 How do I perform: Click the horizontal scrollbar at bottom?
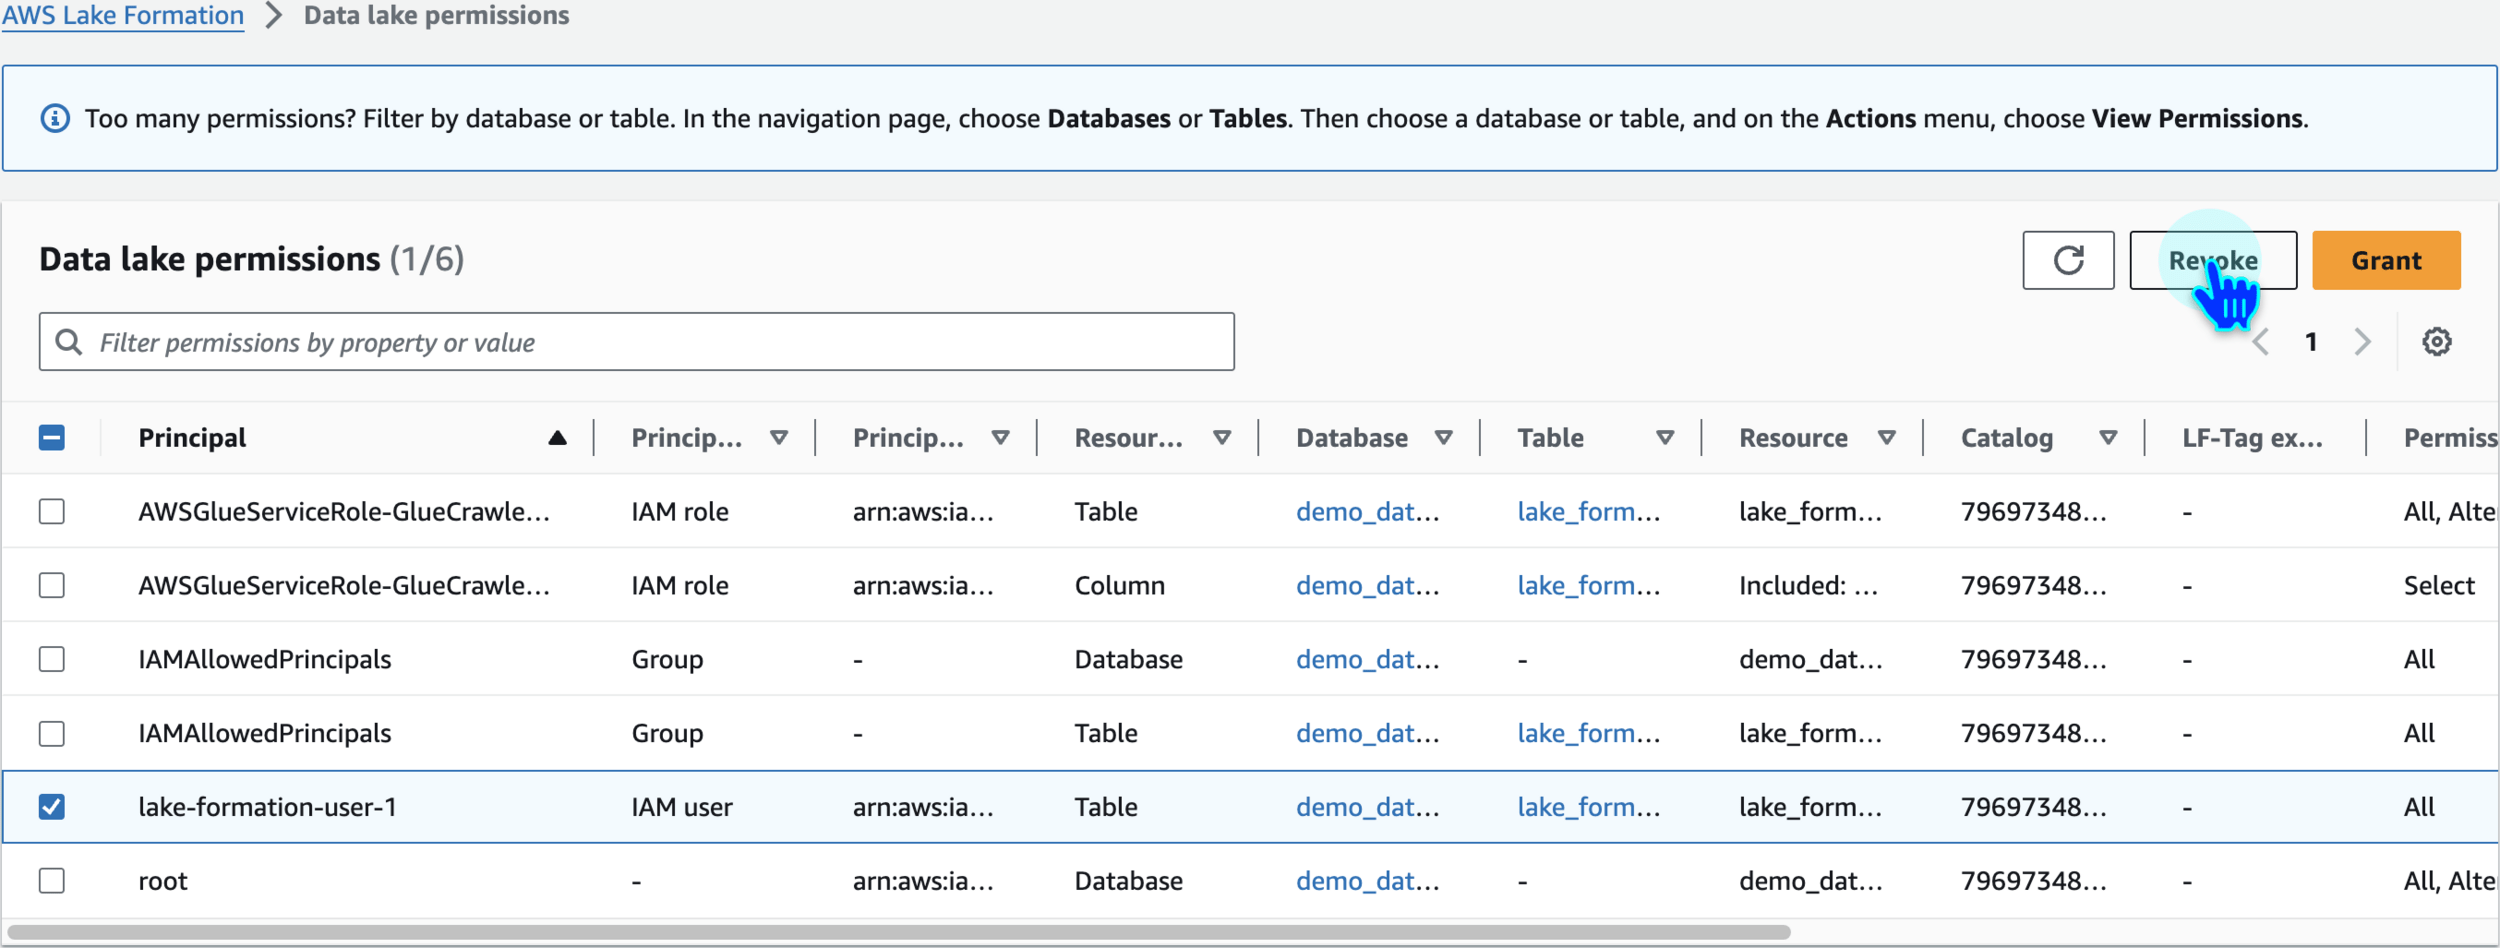(897, 933)
